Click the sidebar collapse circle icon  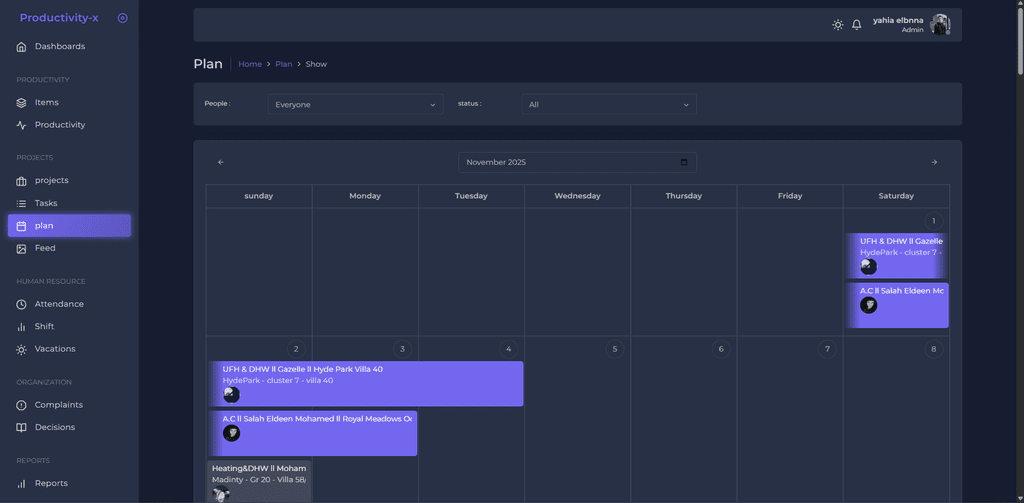(122, 18)
